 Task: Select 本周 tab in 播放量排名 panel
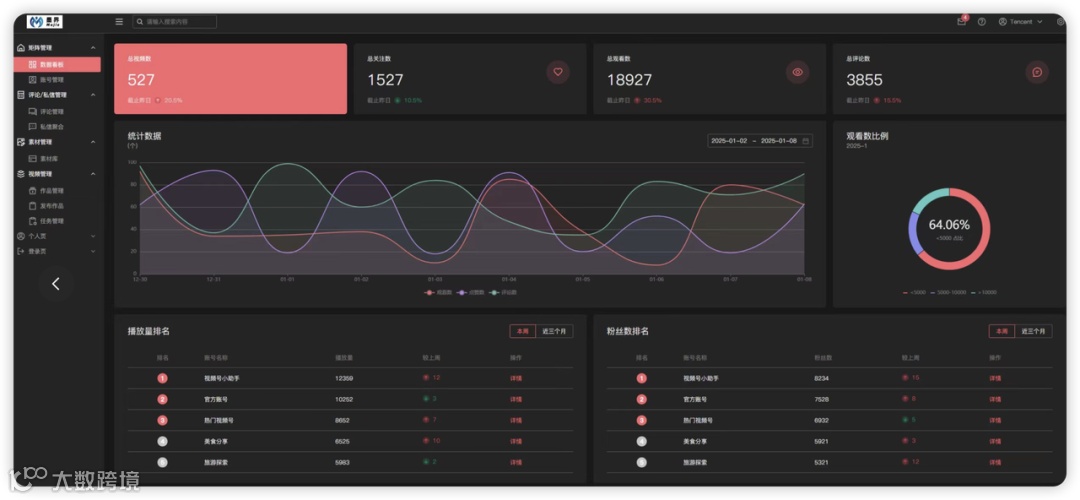pyautogui.click(x=523, y=331)
